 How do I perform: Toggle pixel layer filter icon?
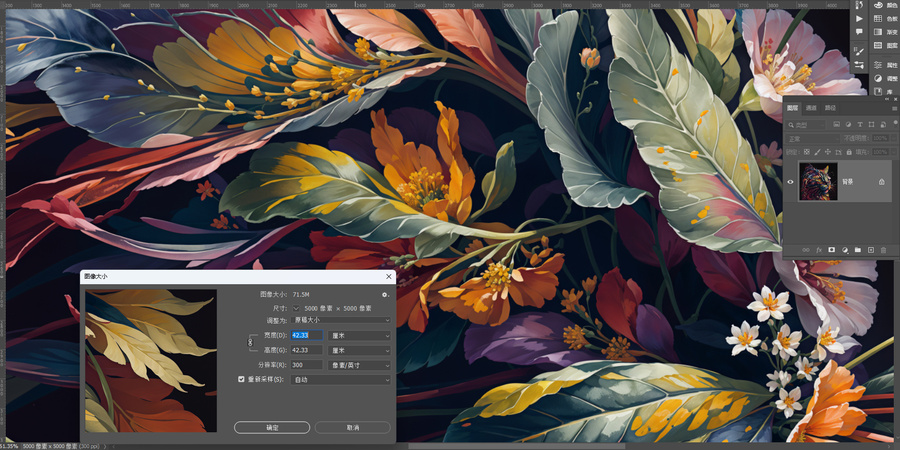pyautogui.click(x=836, y=124)
